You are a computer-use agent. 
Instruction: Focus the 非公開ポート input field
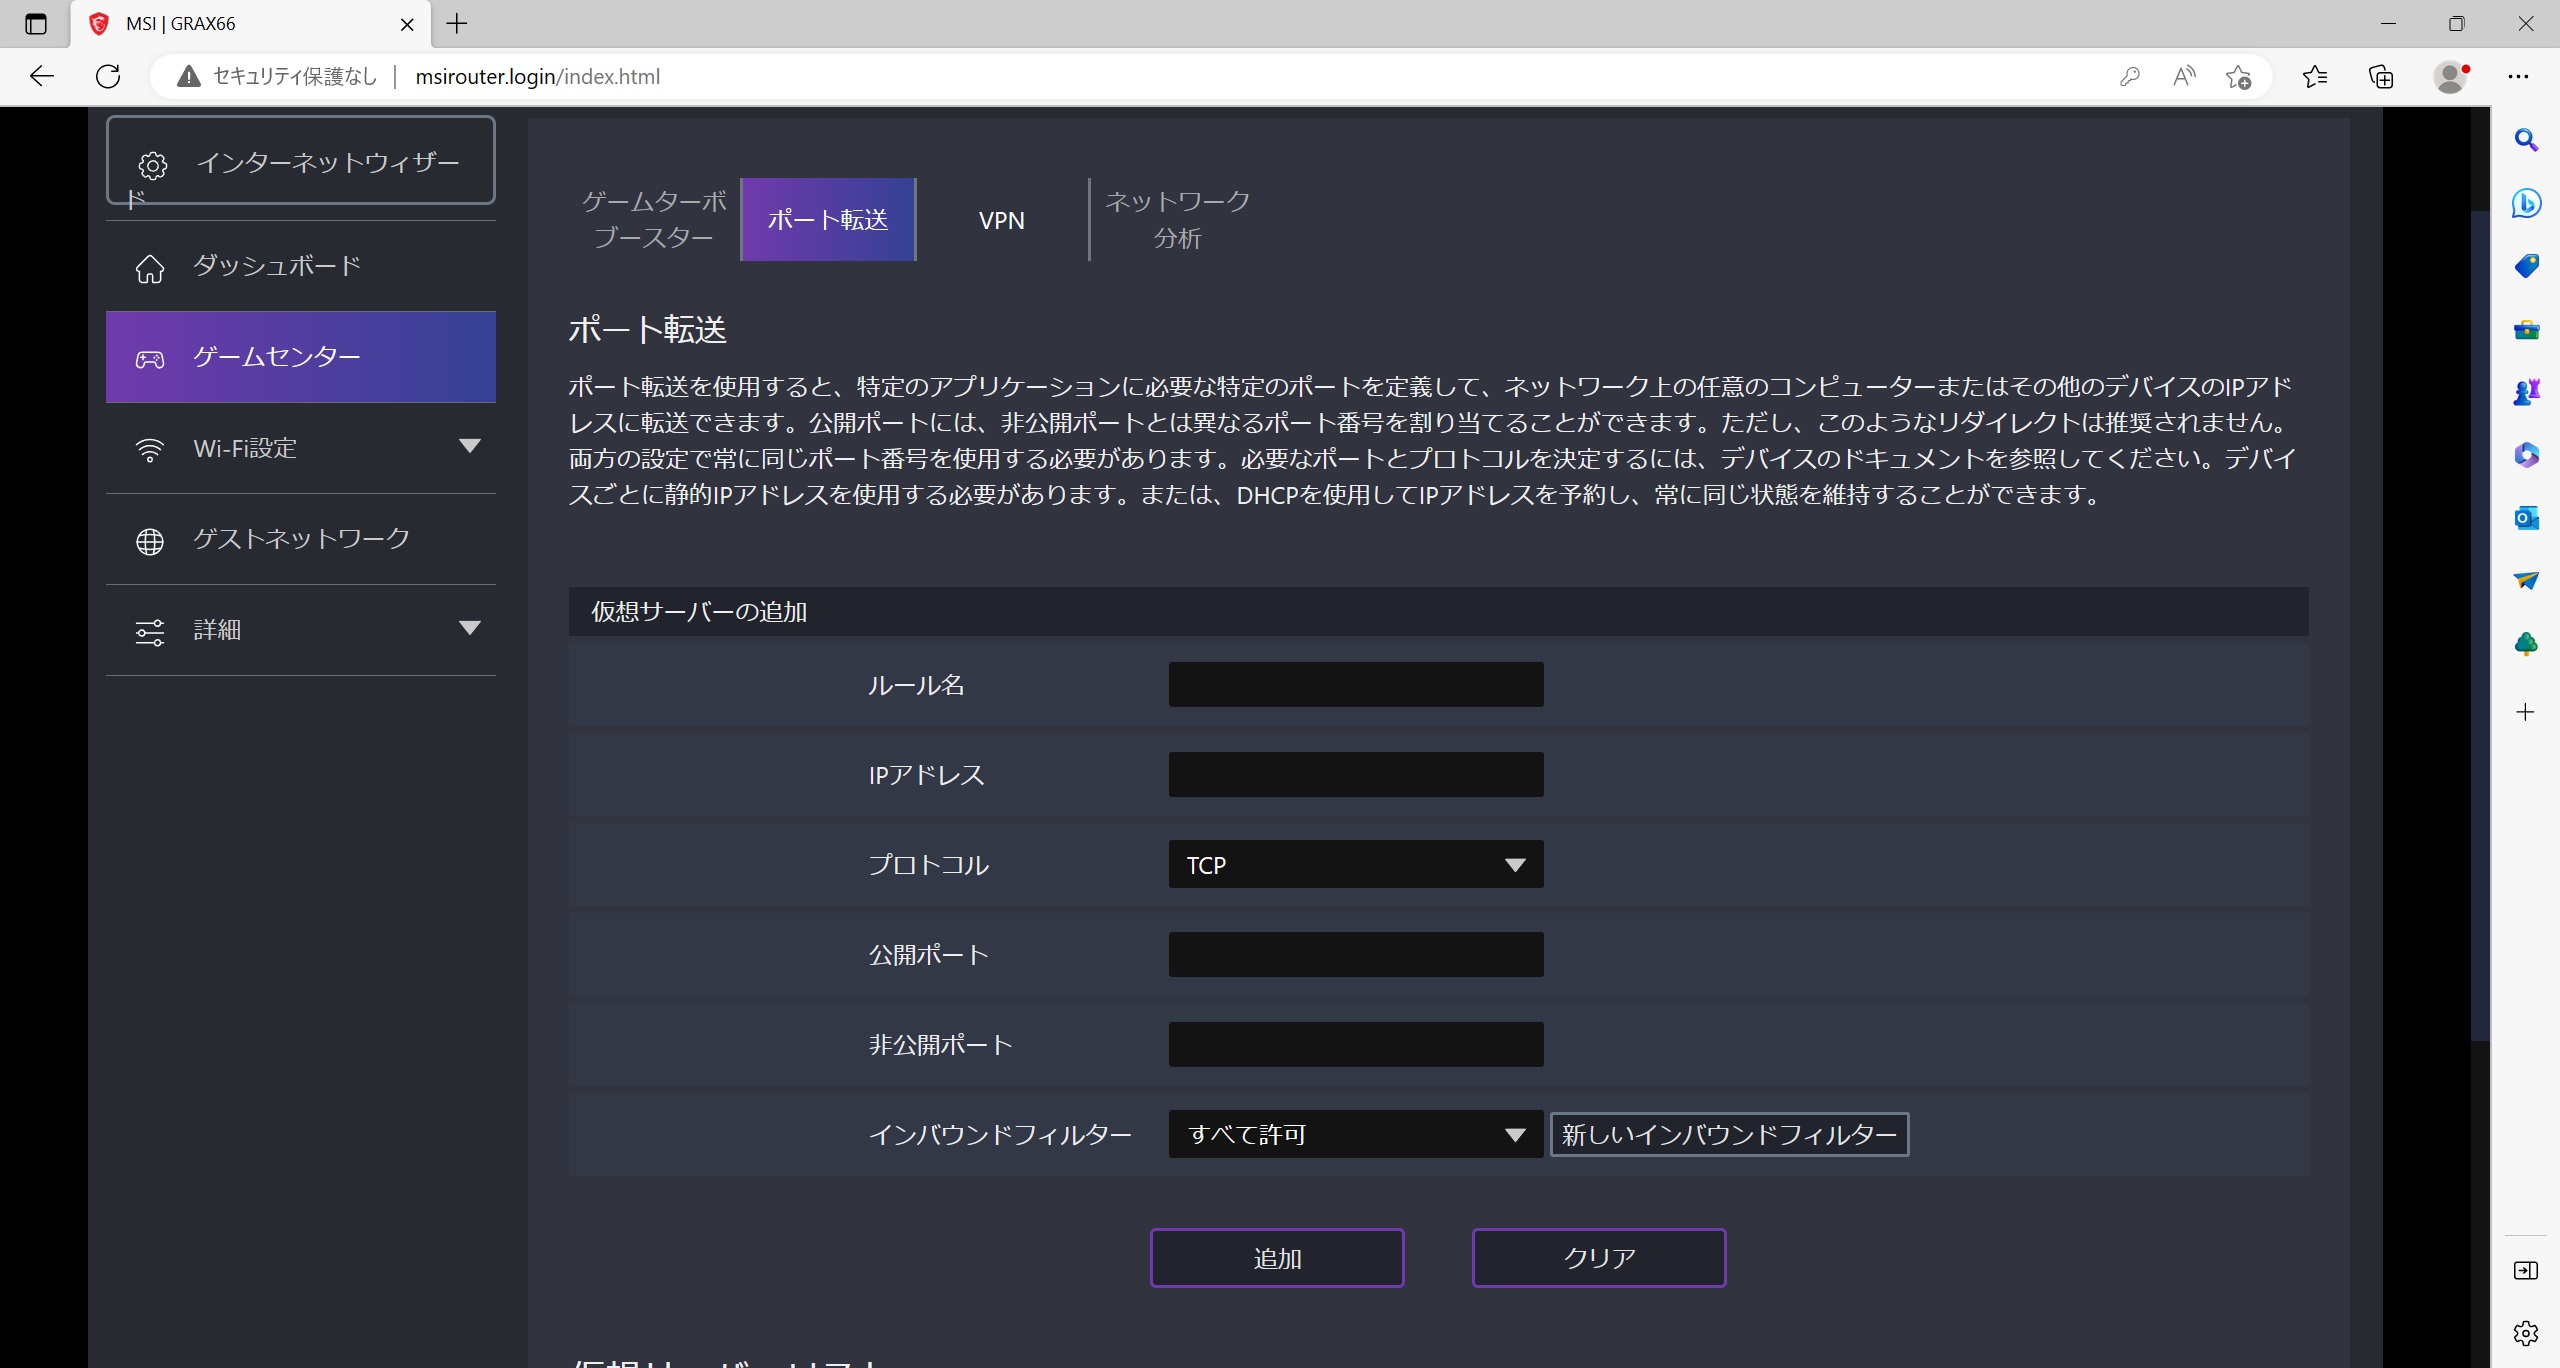tap(1356, 1044)
